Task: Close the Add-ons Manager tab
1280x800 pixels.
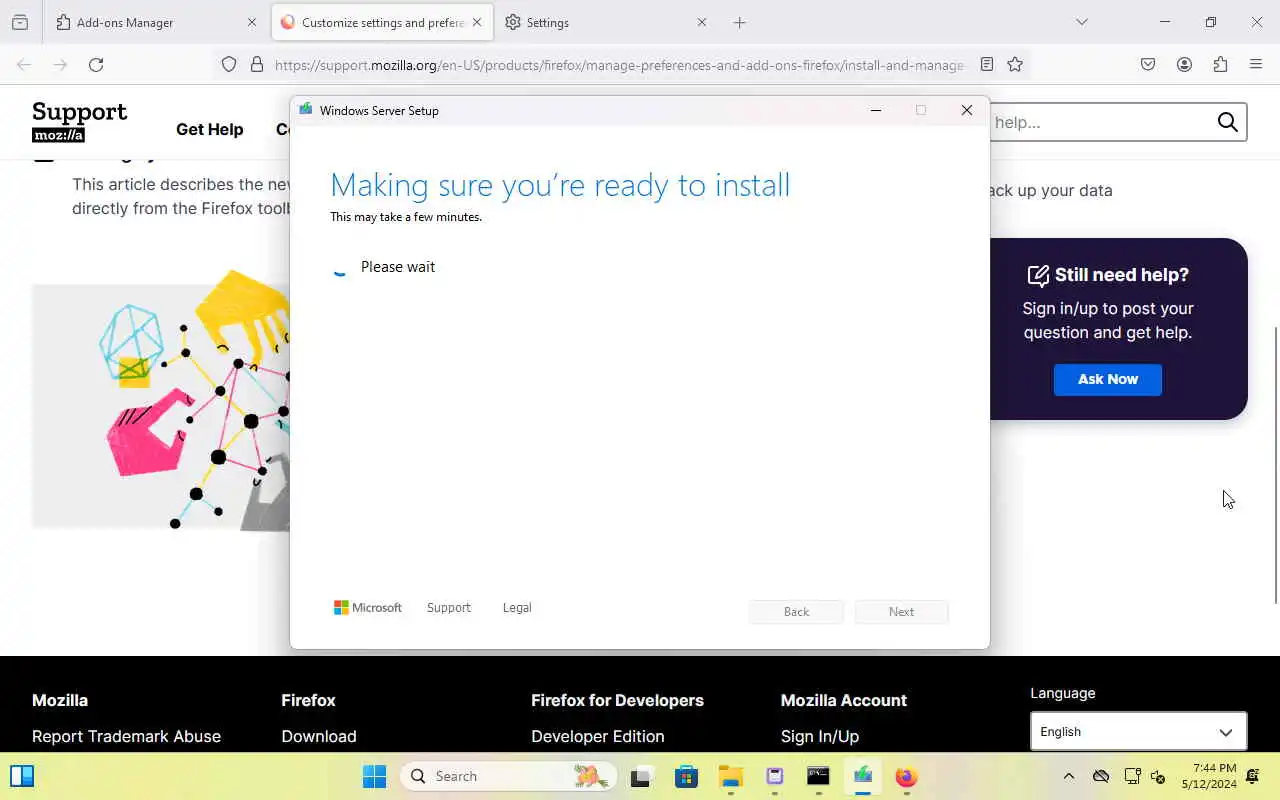Action: [x=252, y=22]
